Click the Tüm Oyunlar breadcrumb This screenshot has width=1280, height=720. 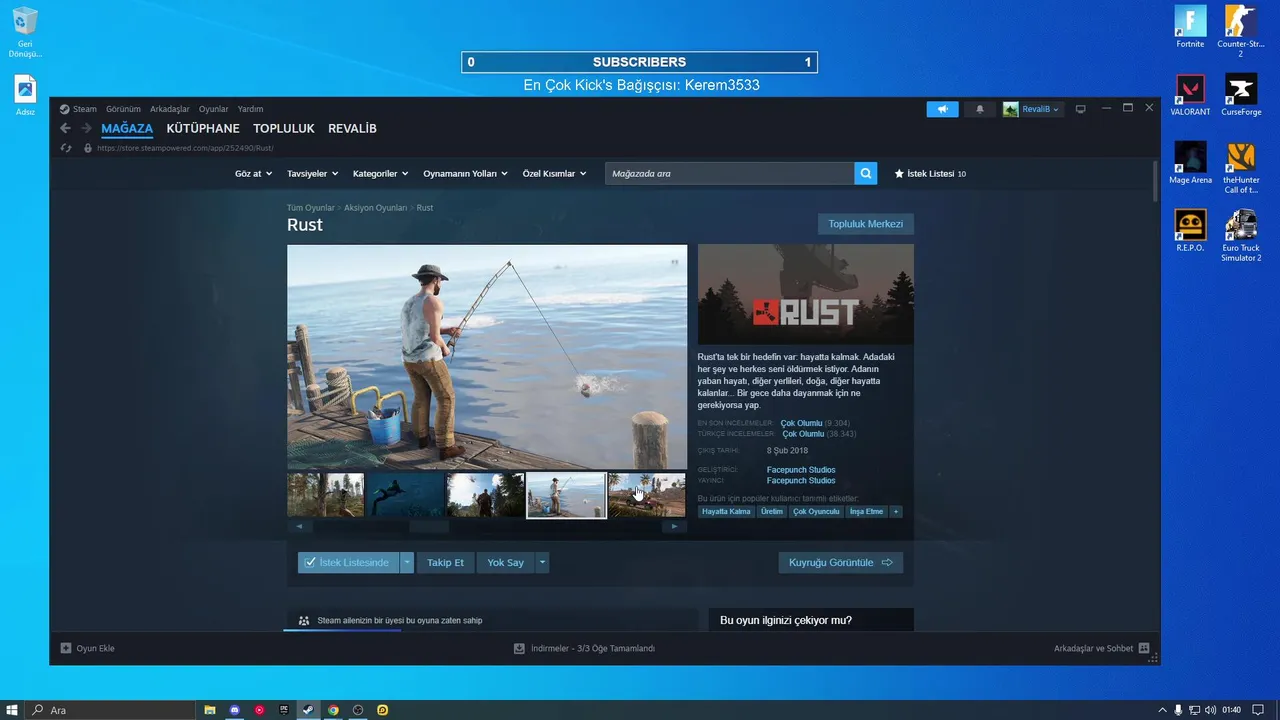click(310, 208)
